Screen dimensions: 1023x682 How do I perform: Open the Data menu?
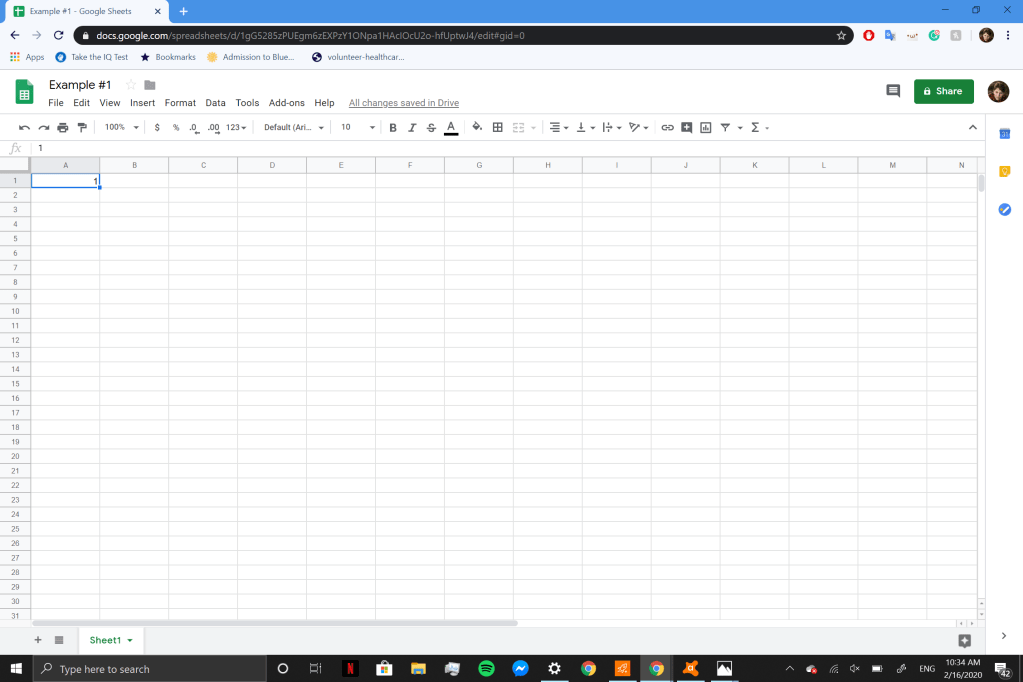click(215, 103)
